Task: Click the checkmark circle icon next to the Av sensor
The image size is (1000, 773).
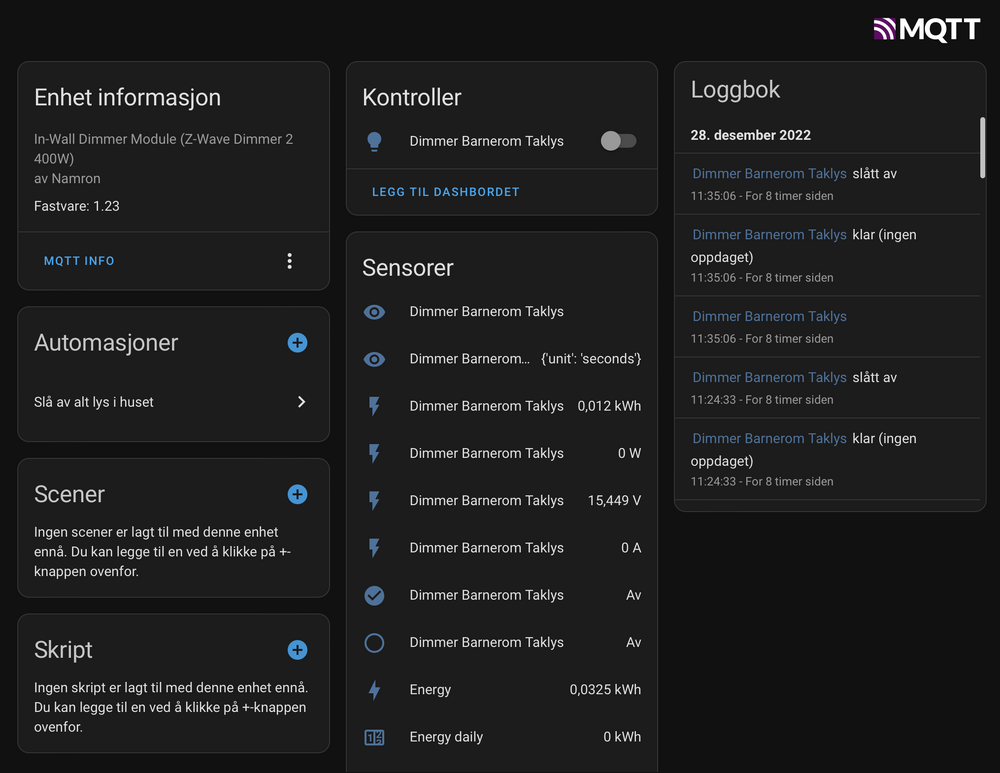Action: point(374,595)
